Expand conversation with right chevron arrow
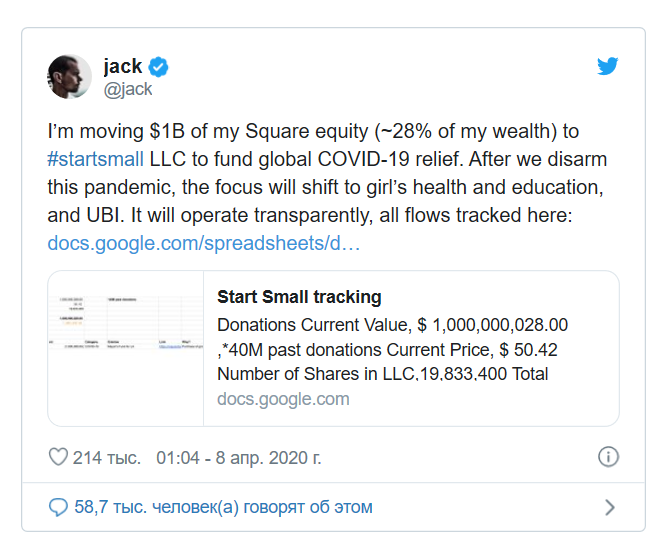Viewport: 665px width, 547px height. click(x=609, y=507)
